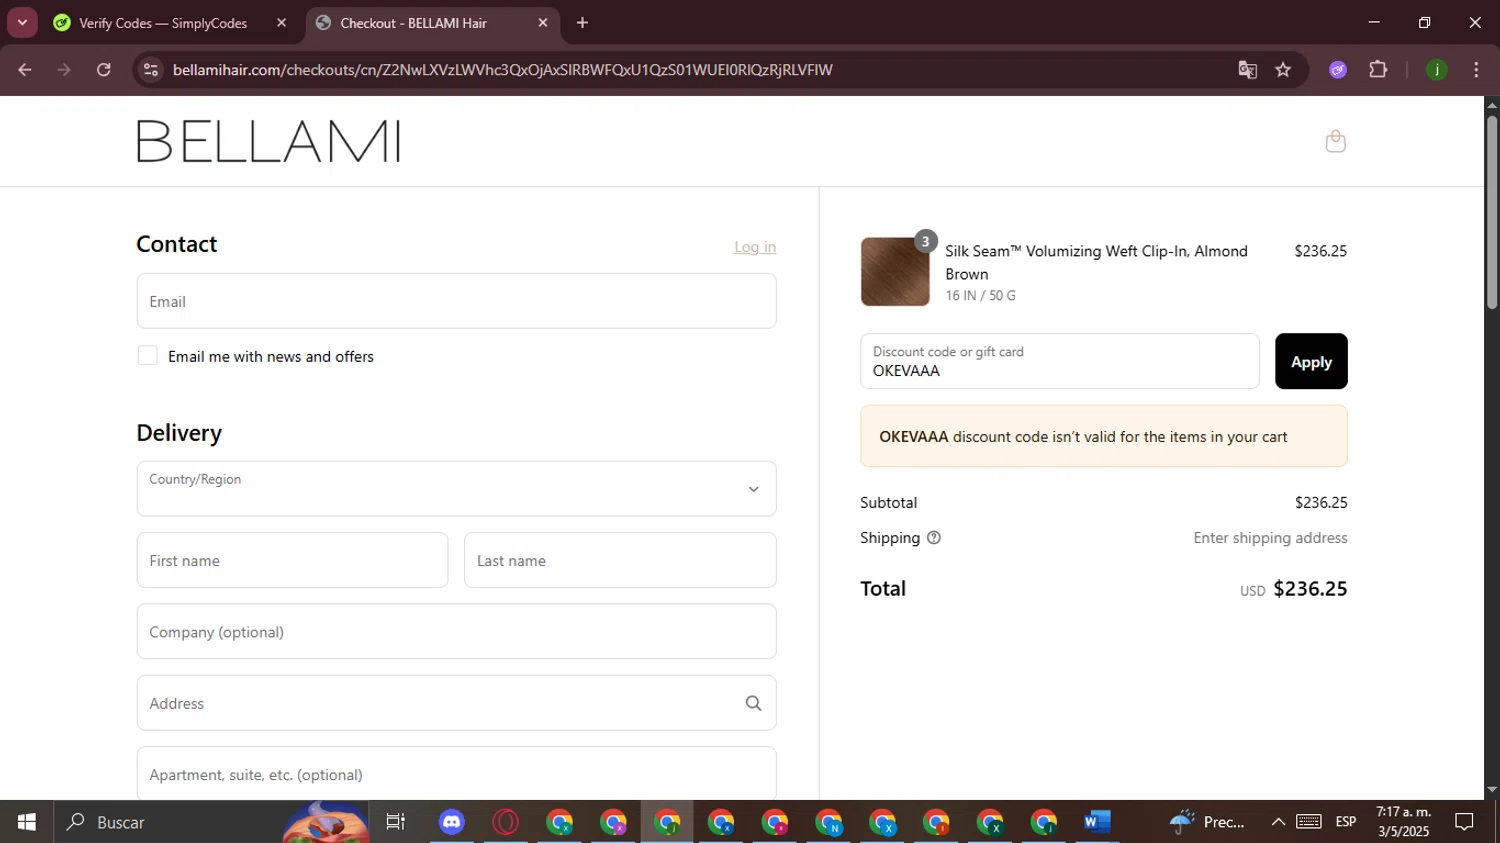The width and height of the screenshot is (1500, 843).
Task: Close the Verify Codes SimplyCodes tab
Action: click(x=281, y=22)
